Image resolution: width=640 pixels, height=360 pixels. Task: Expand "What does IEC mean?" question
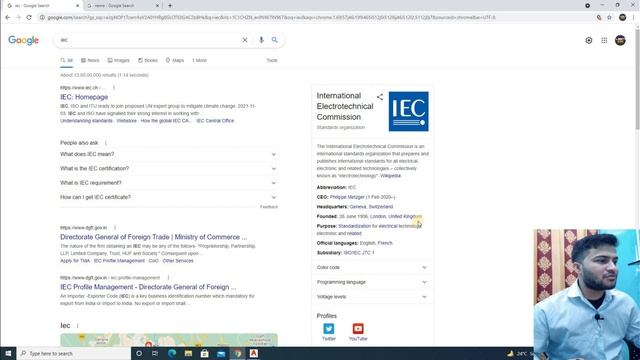pyautogui.click(x=168, y=154)
